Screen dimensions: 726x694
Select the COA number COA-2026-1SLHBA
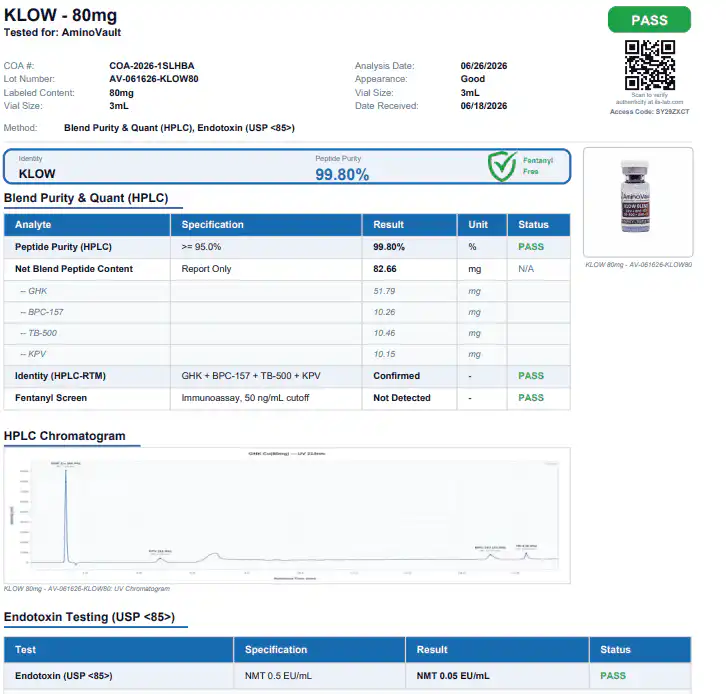tap(152, 66)
